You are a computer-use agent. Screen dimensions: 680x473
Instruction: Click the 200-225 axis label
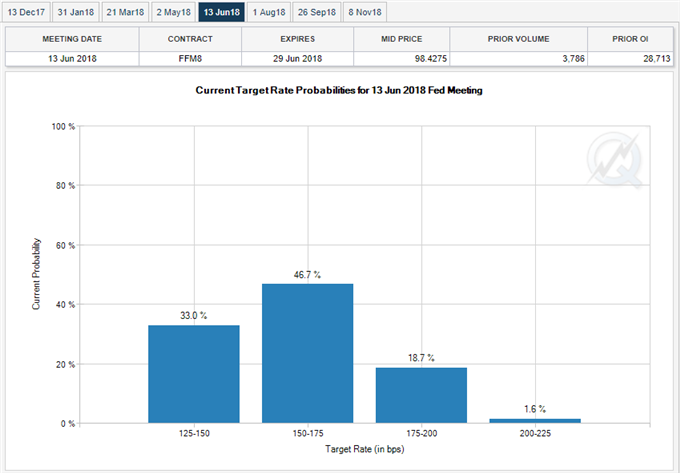pos(535,434)
